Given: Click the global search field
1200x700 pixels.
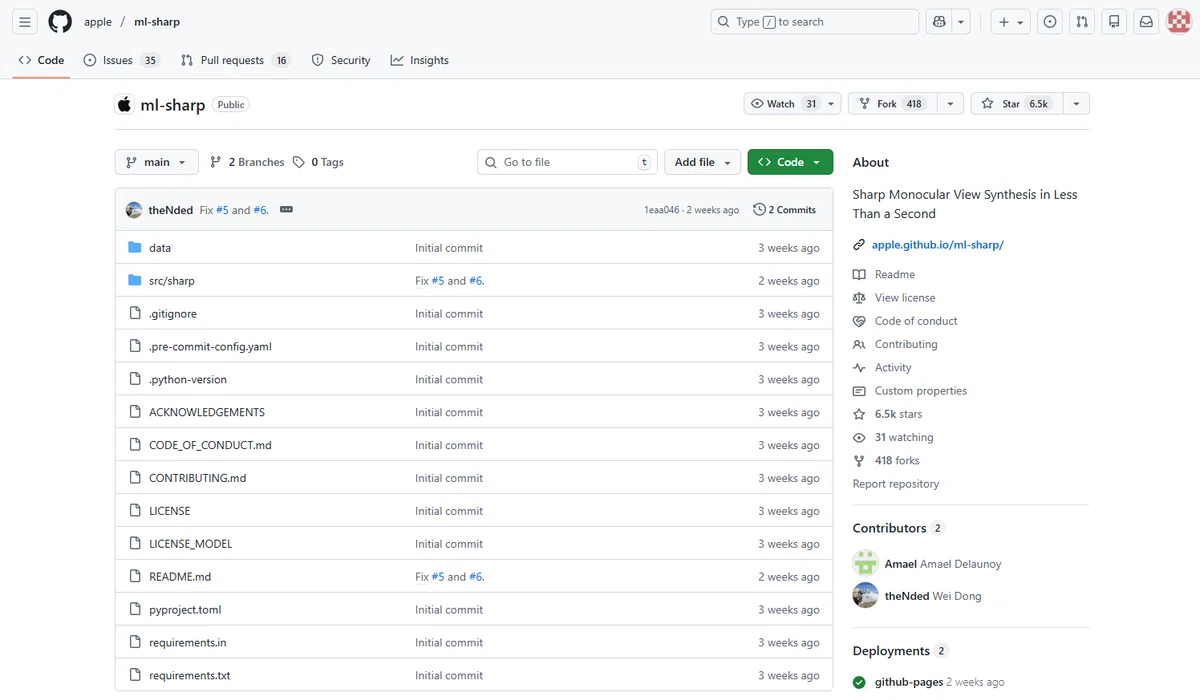Looking at the screenshot, I should [x=814, y=21].
